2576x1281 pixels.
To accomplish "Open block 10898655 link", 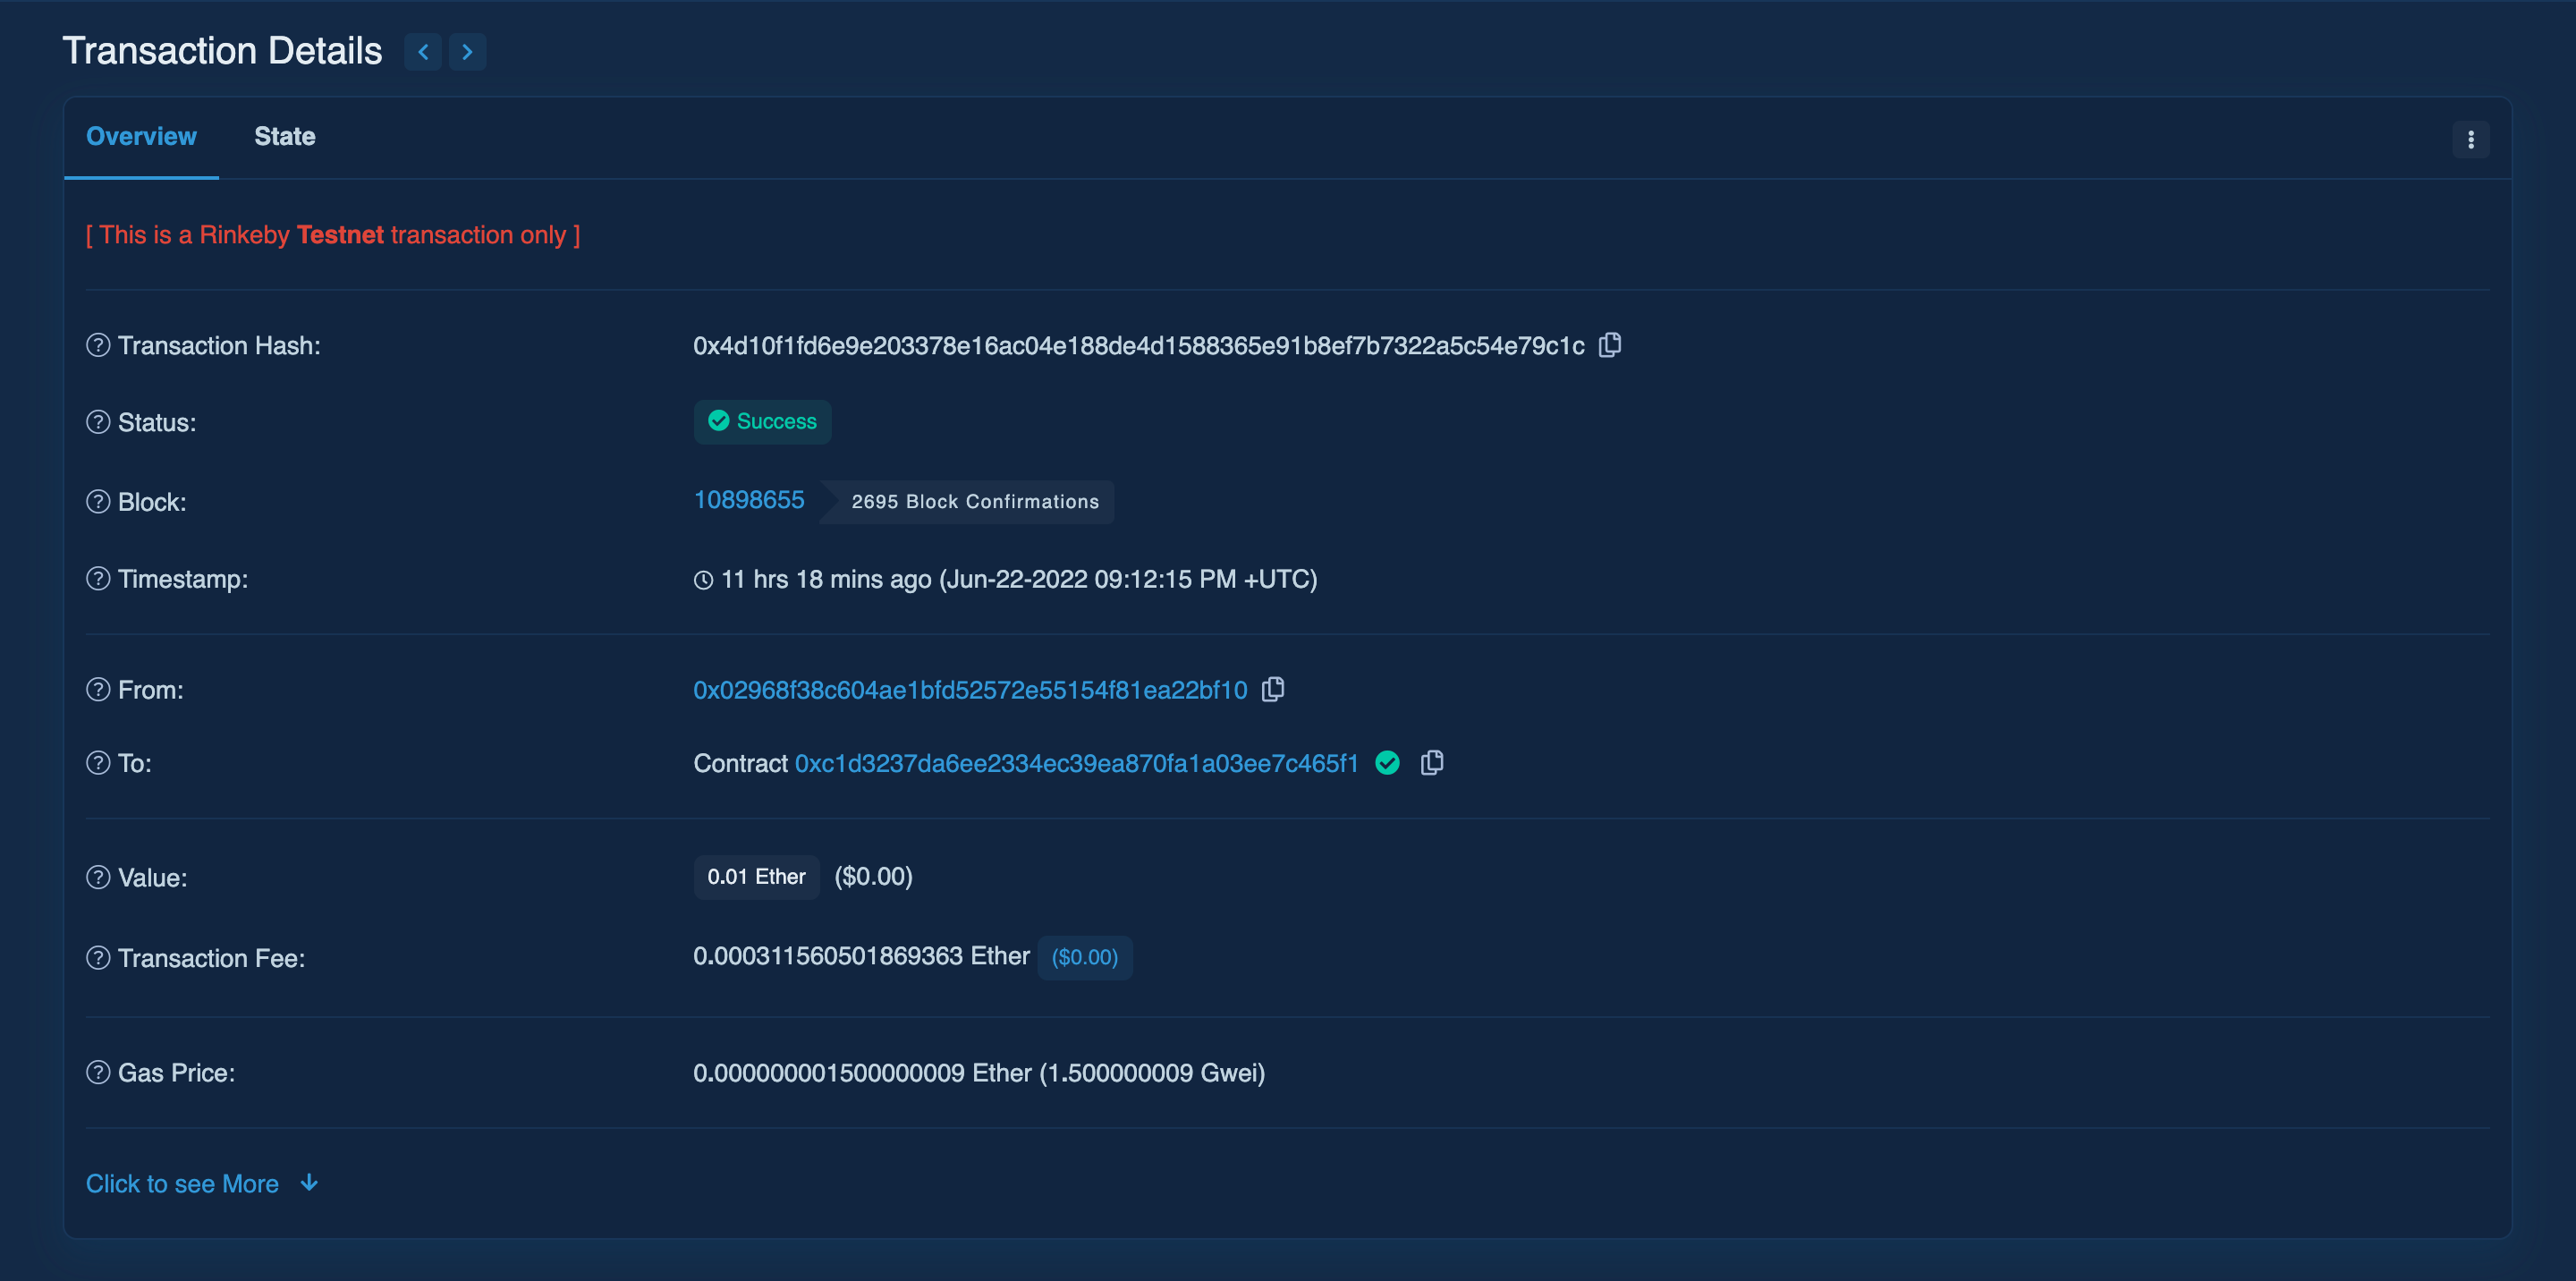I will [748, 500].
